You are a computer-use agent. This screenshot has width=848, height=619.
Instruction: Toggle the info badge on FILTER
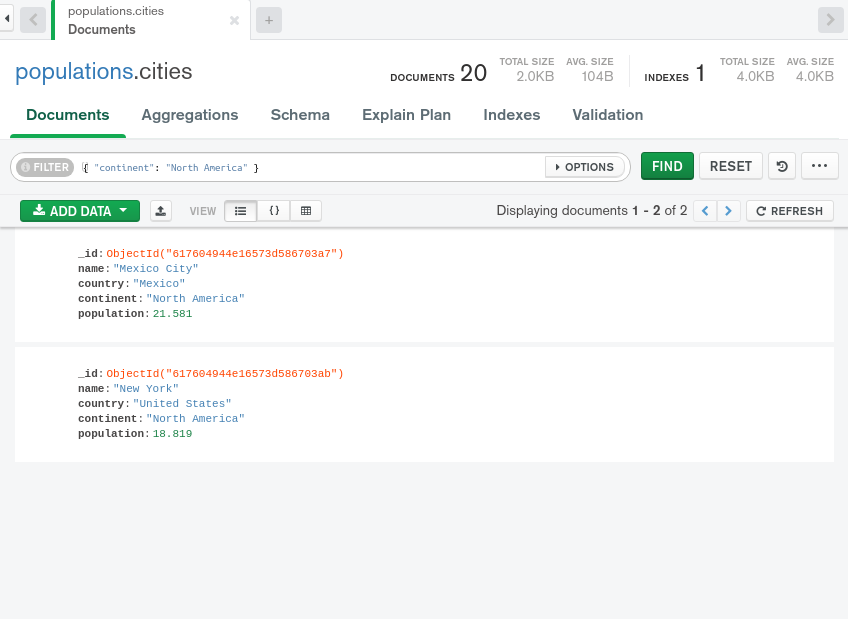23,166
